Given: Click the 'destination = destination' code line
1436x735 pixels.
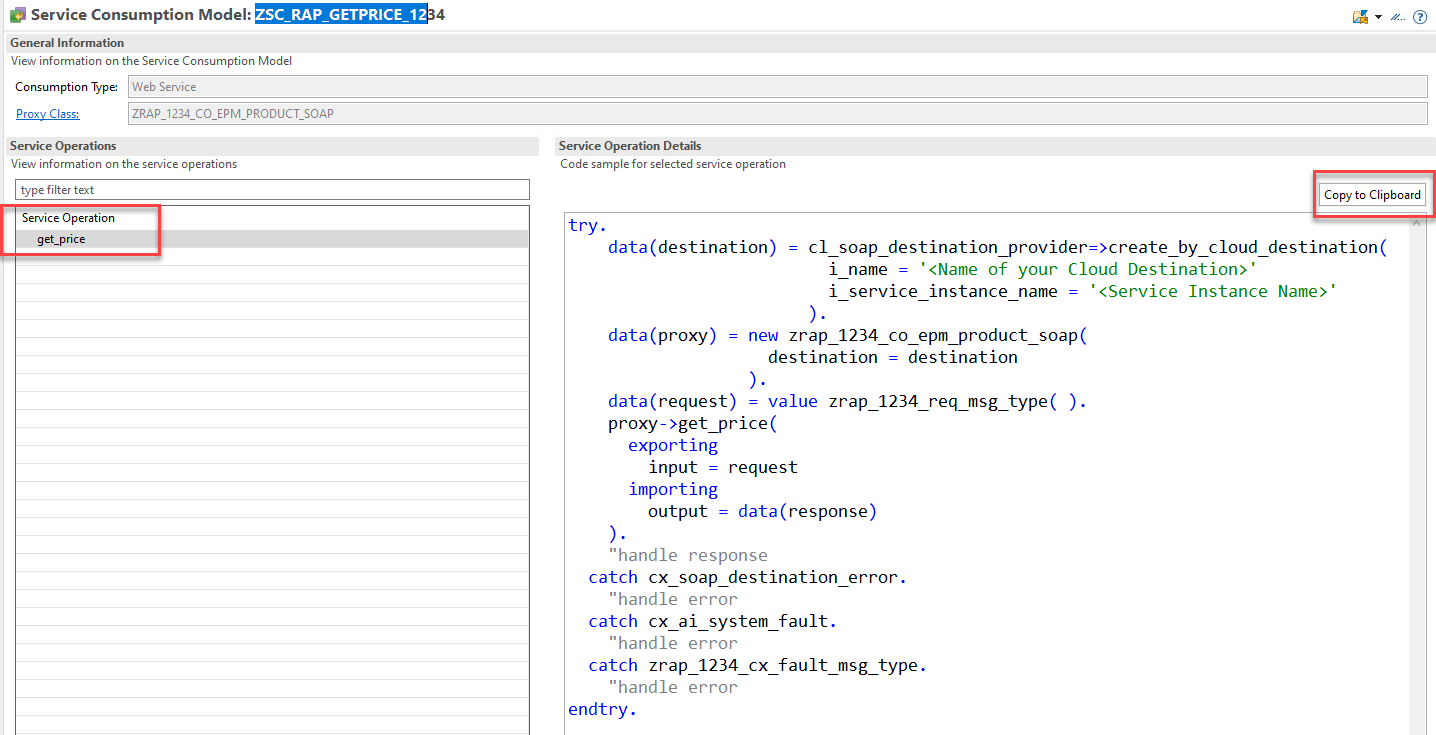Looking at the screenshot, I should [x=893, y=358].
